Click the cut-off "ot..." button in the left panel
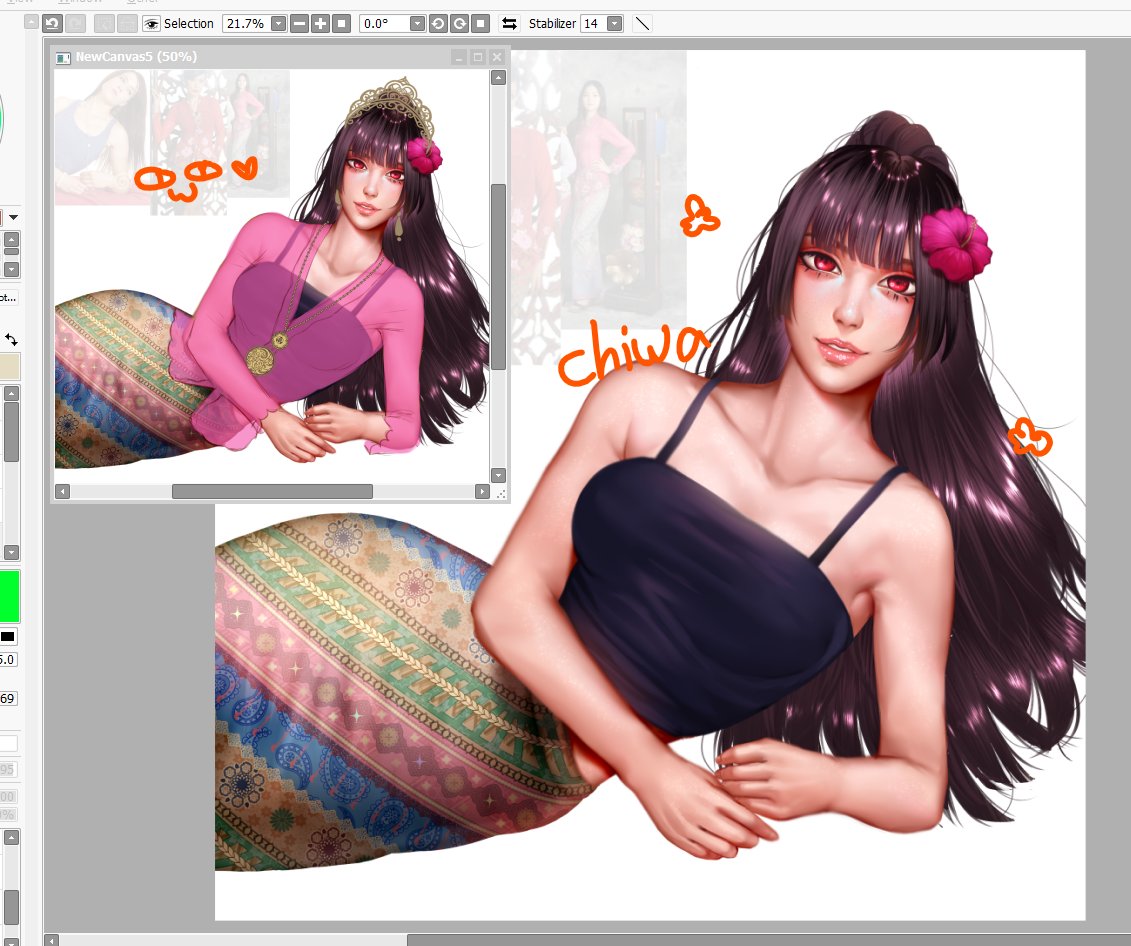Image resolution: width=1131 pixels, height=946 pixels. (9, 297)
